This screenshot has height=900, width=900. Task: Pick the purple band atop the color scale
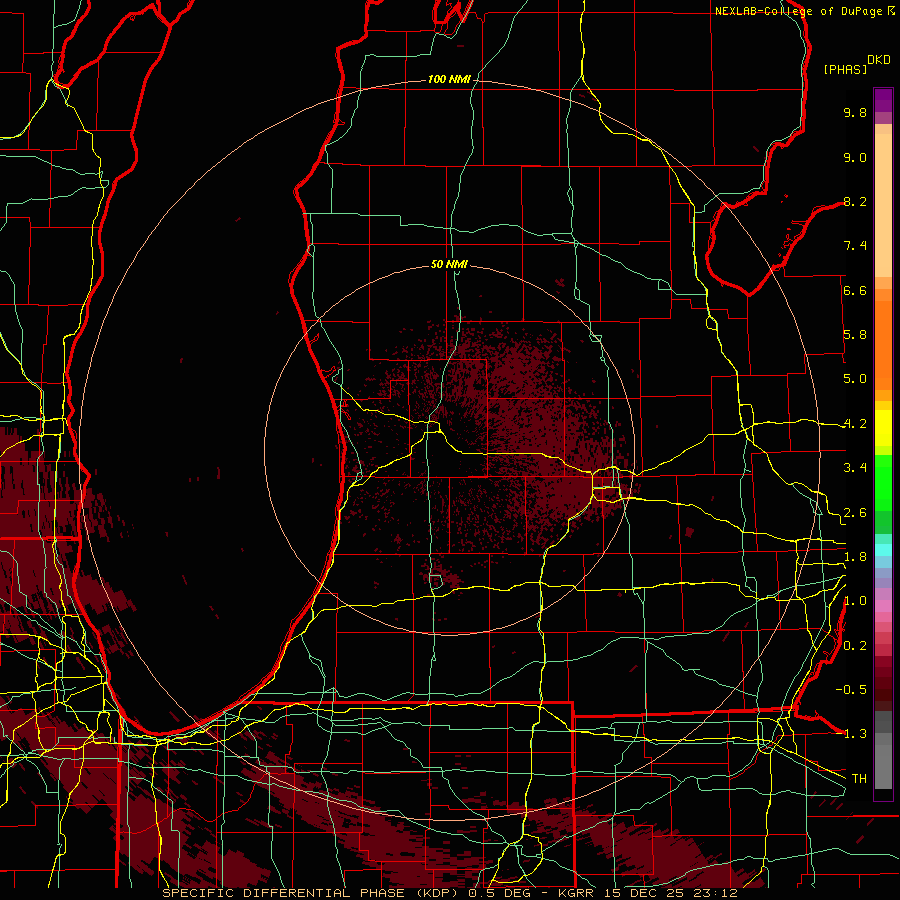(x=883, y=100)
